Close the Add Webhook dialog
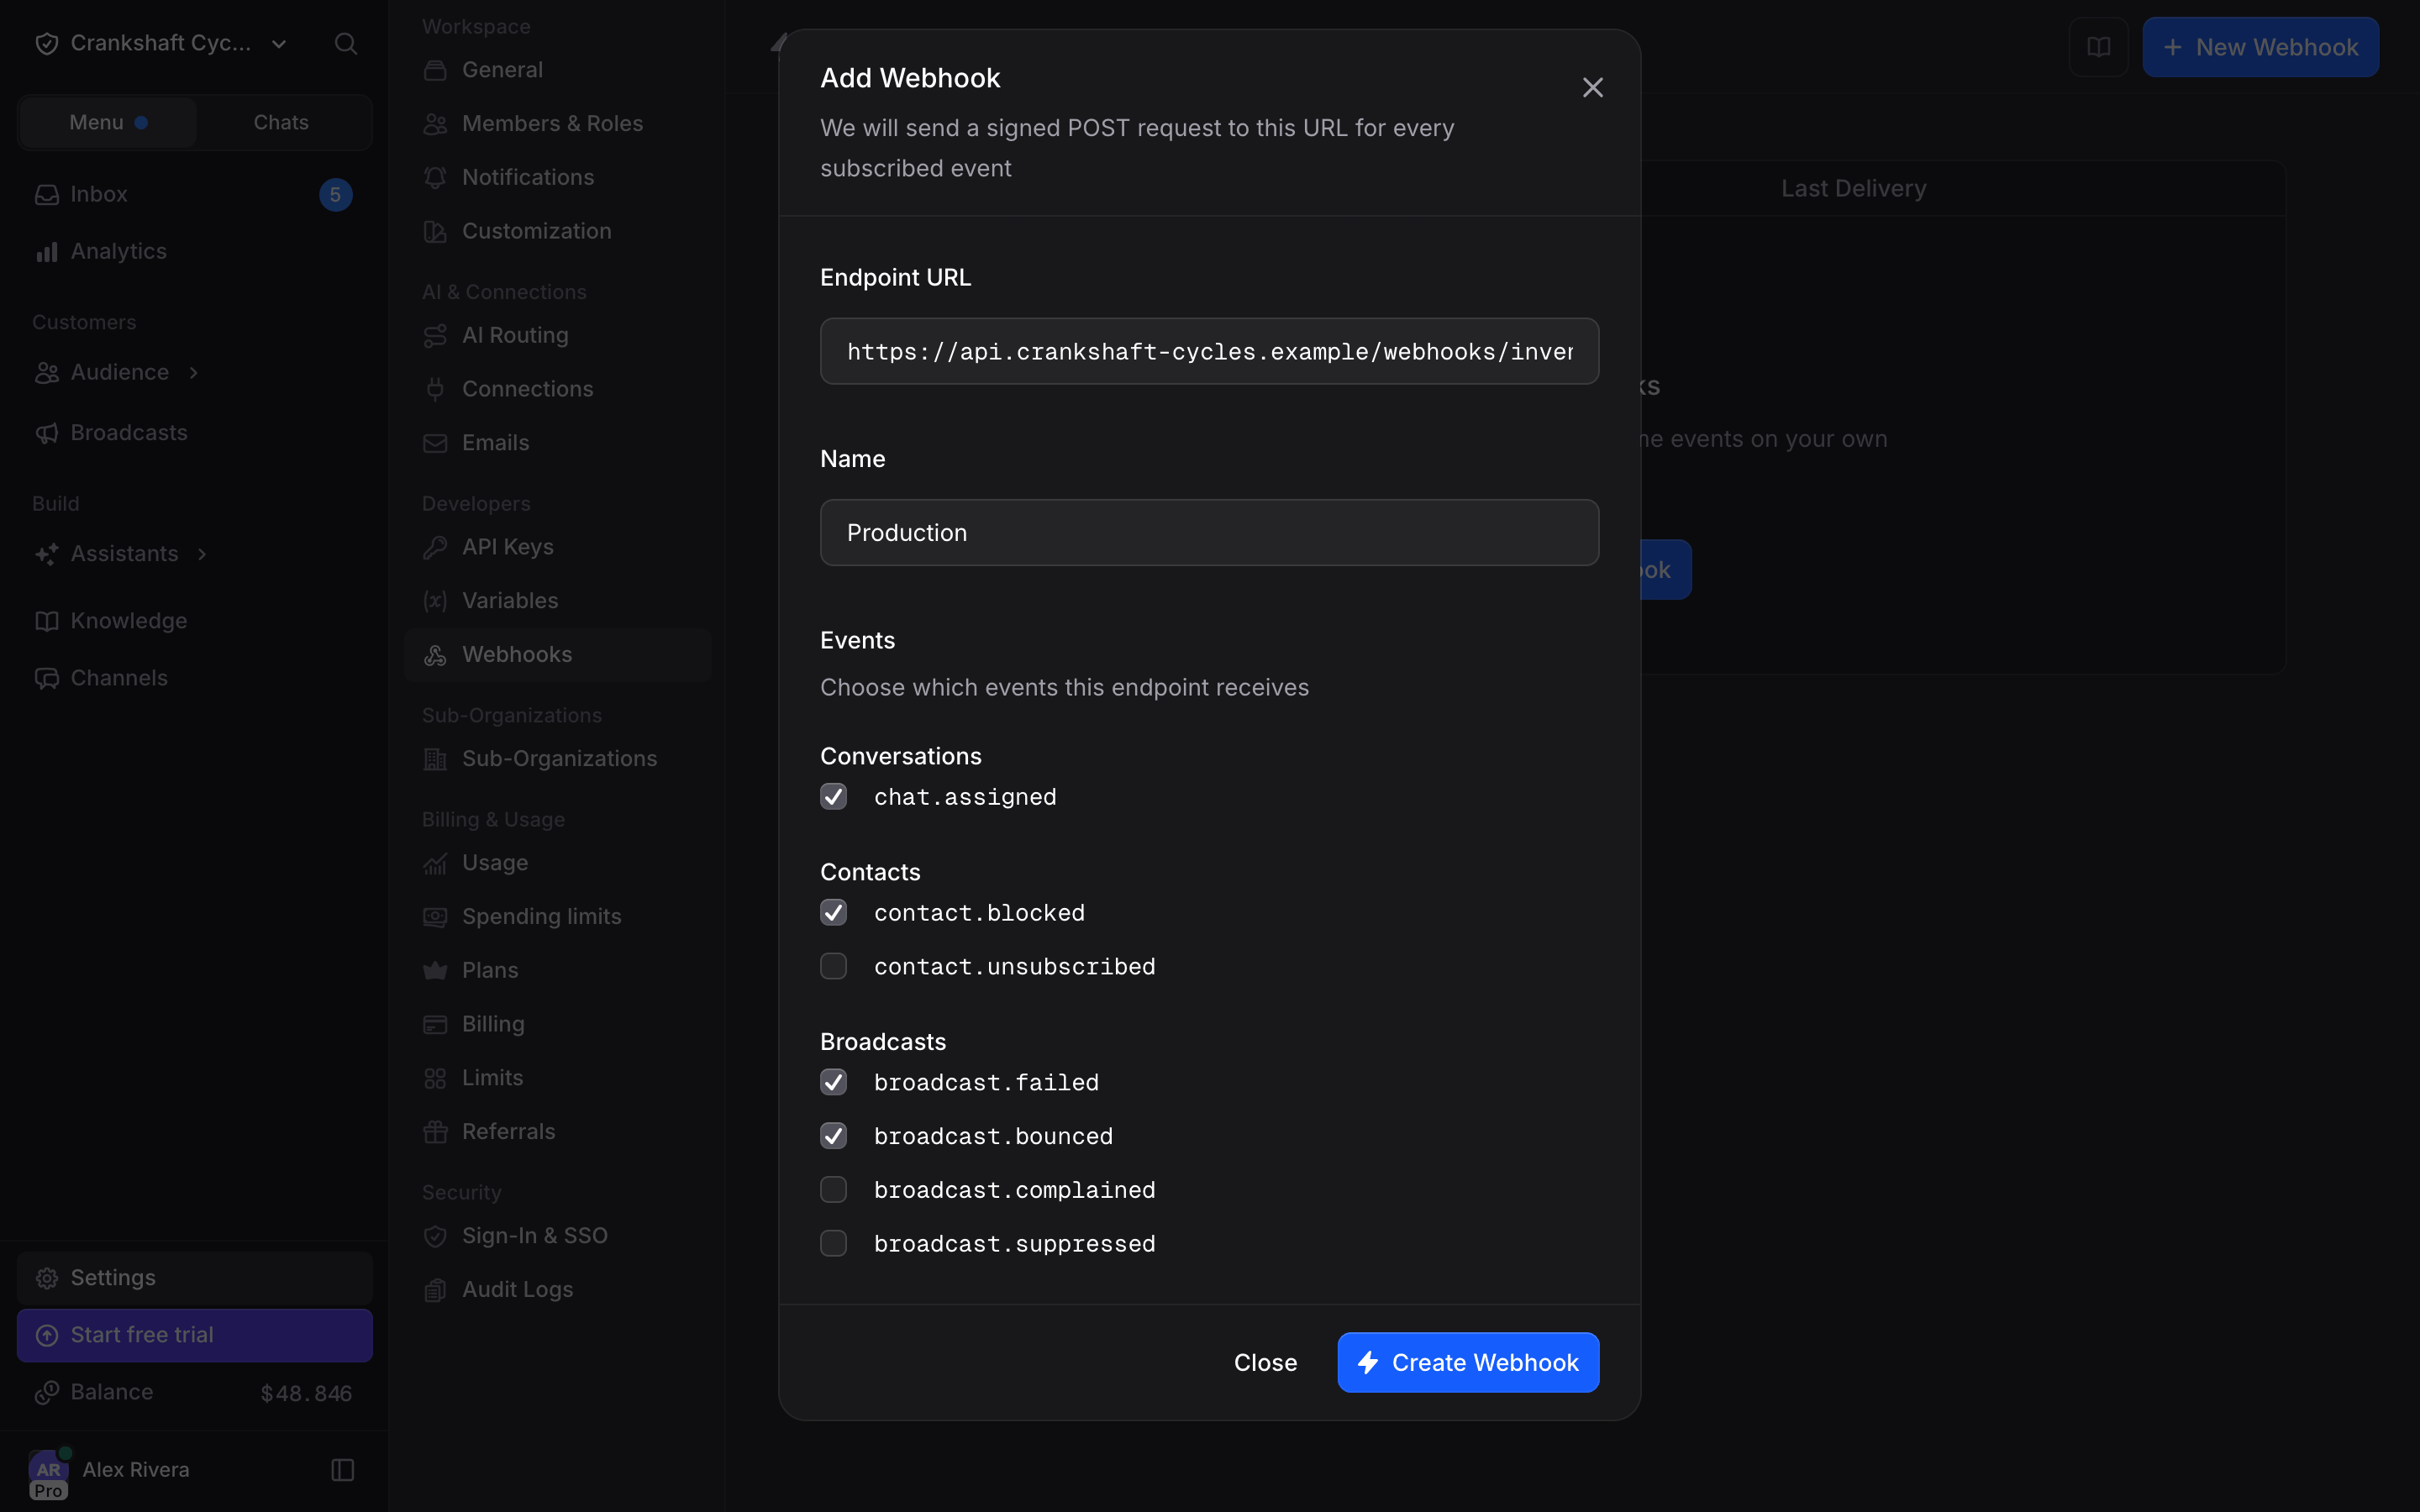This screenshot has width=2420, height=1512. 1593,88
